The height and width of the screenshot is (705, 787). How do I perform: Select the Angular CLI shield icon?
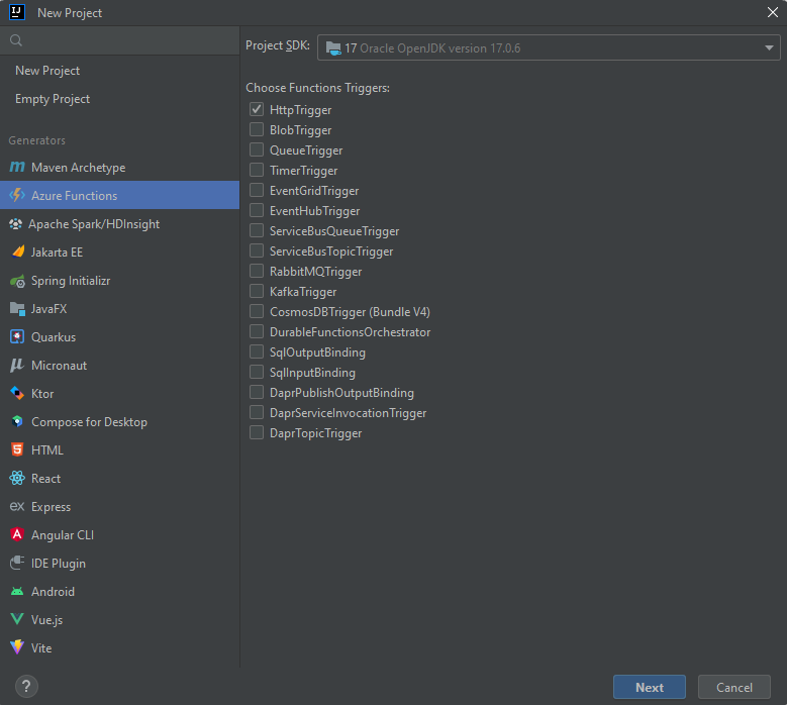pos(17,535)
